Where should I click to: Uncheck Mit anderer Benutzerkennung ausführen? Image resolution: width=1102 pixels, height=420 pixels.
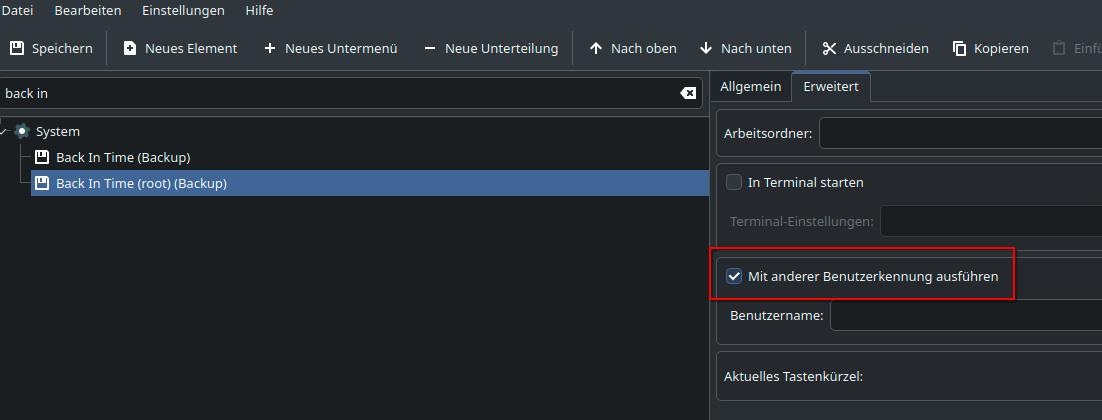coord(734,277)
